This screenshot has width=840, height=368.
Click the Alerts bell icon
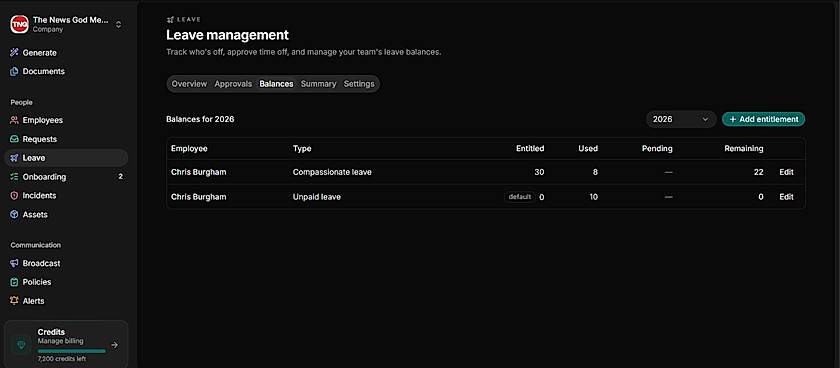(x=14, y=301)
